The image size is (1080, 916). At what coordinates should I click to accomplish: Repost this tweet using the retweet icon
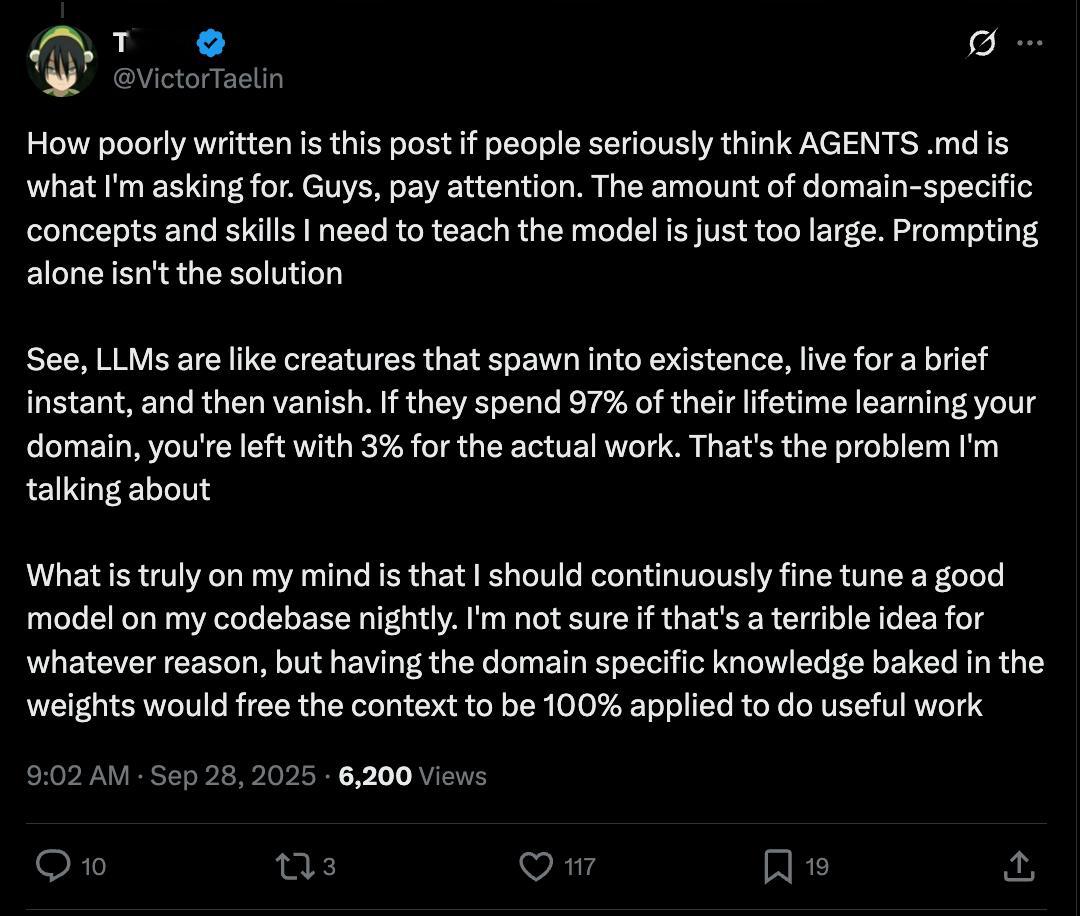click(295, 866)
